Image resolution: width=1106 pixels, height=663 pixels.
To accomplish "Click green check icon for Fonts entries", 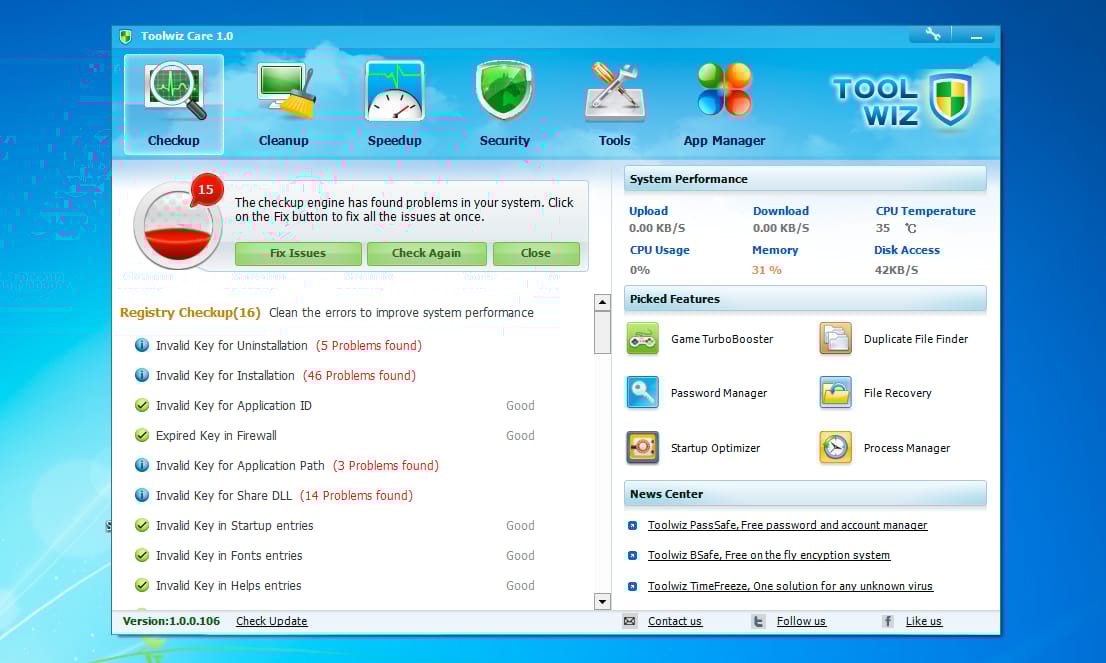I will (142, 555).
